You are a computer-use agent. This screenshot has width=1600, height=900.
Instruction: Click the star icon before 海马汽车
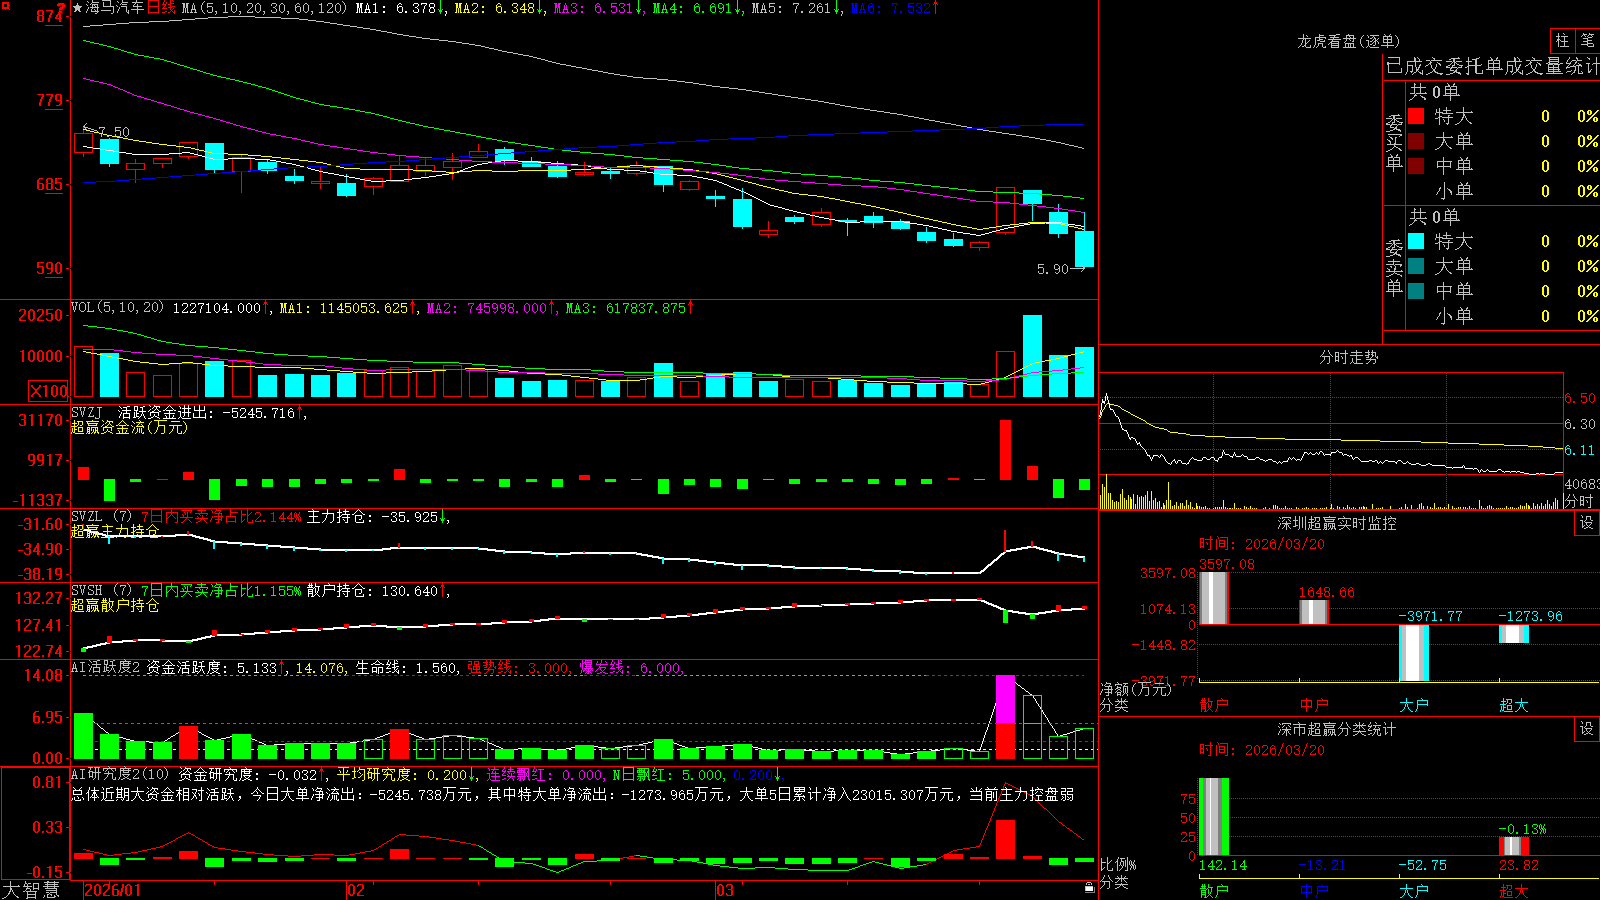point(78,8)
